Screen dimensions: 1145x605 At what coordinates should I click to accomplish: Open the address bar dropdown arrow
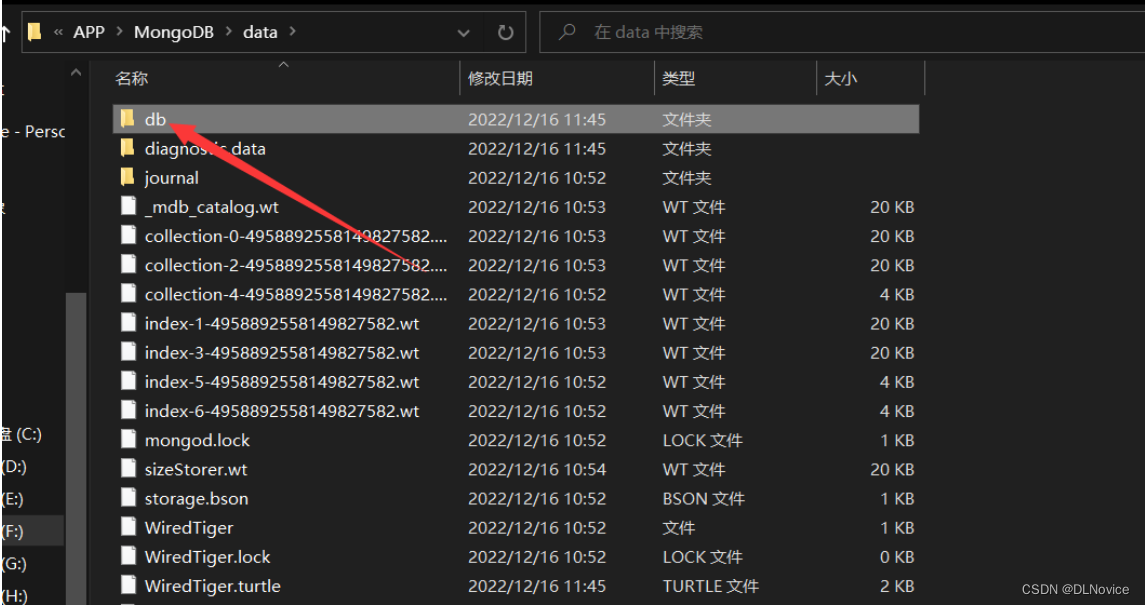463,31
